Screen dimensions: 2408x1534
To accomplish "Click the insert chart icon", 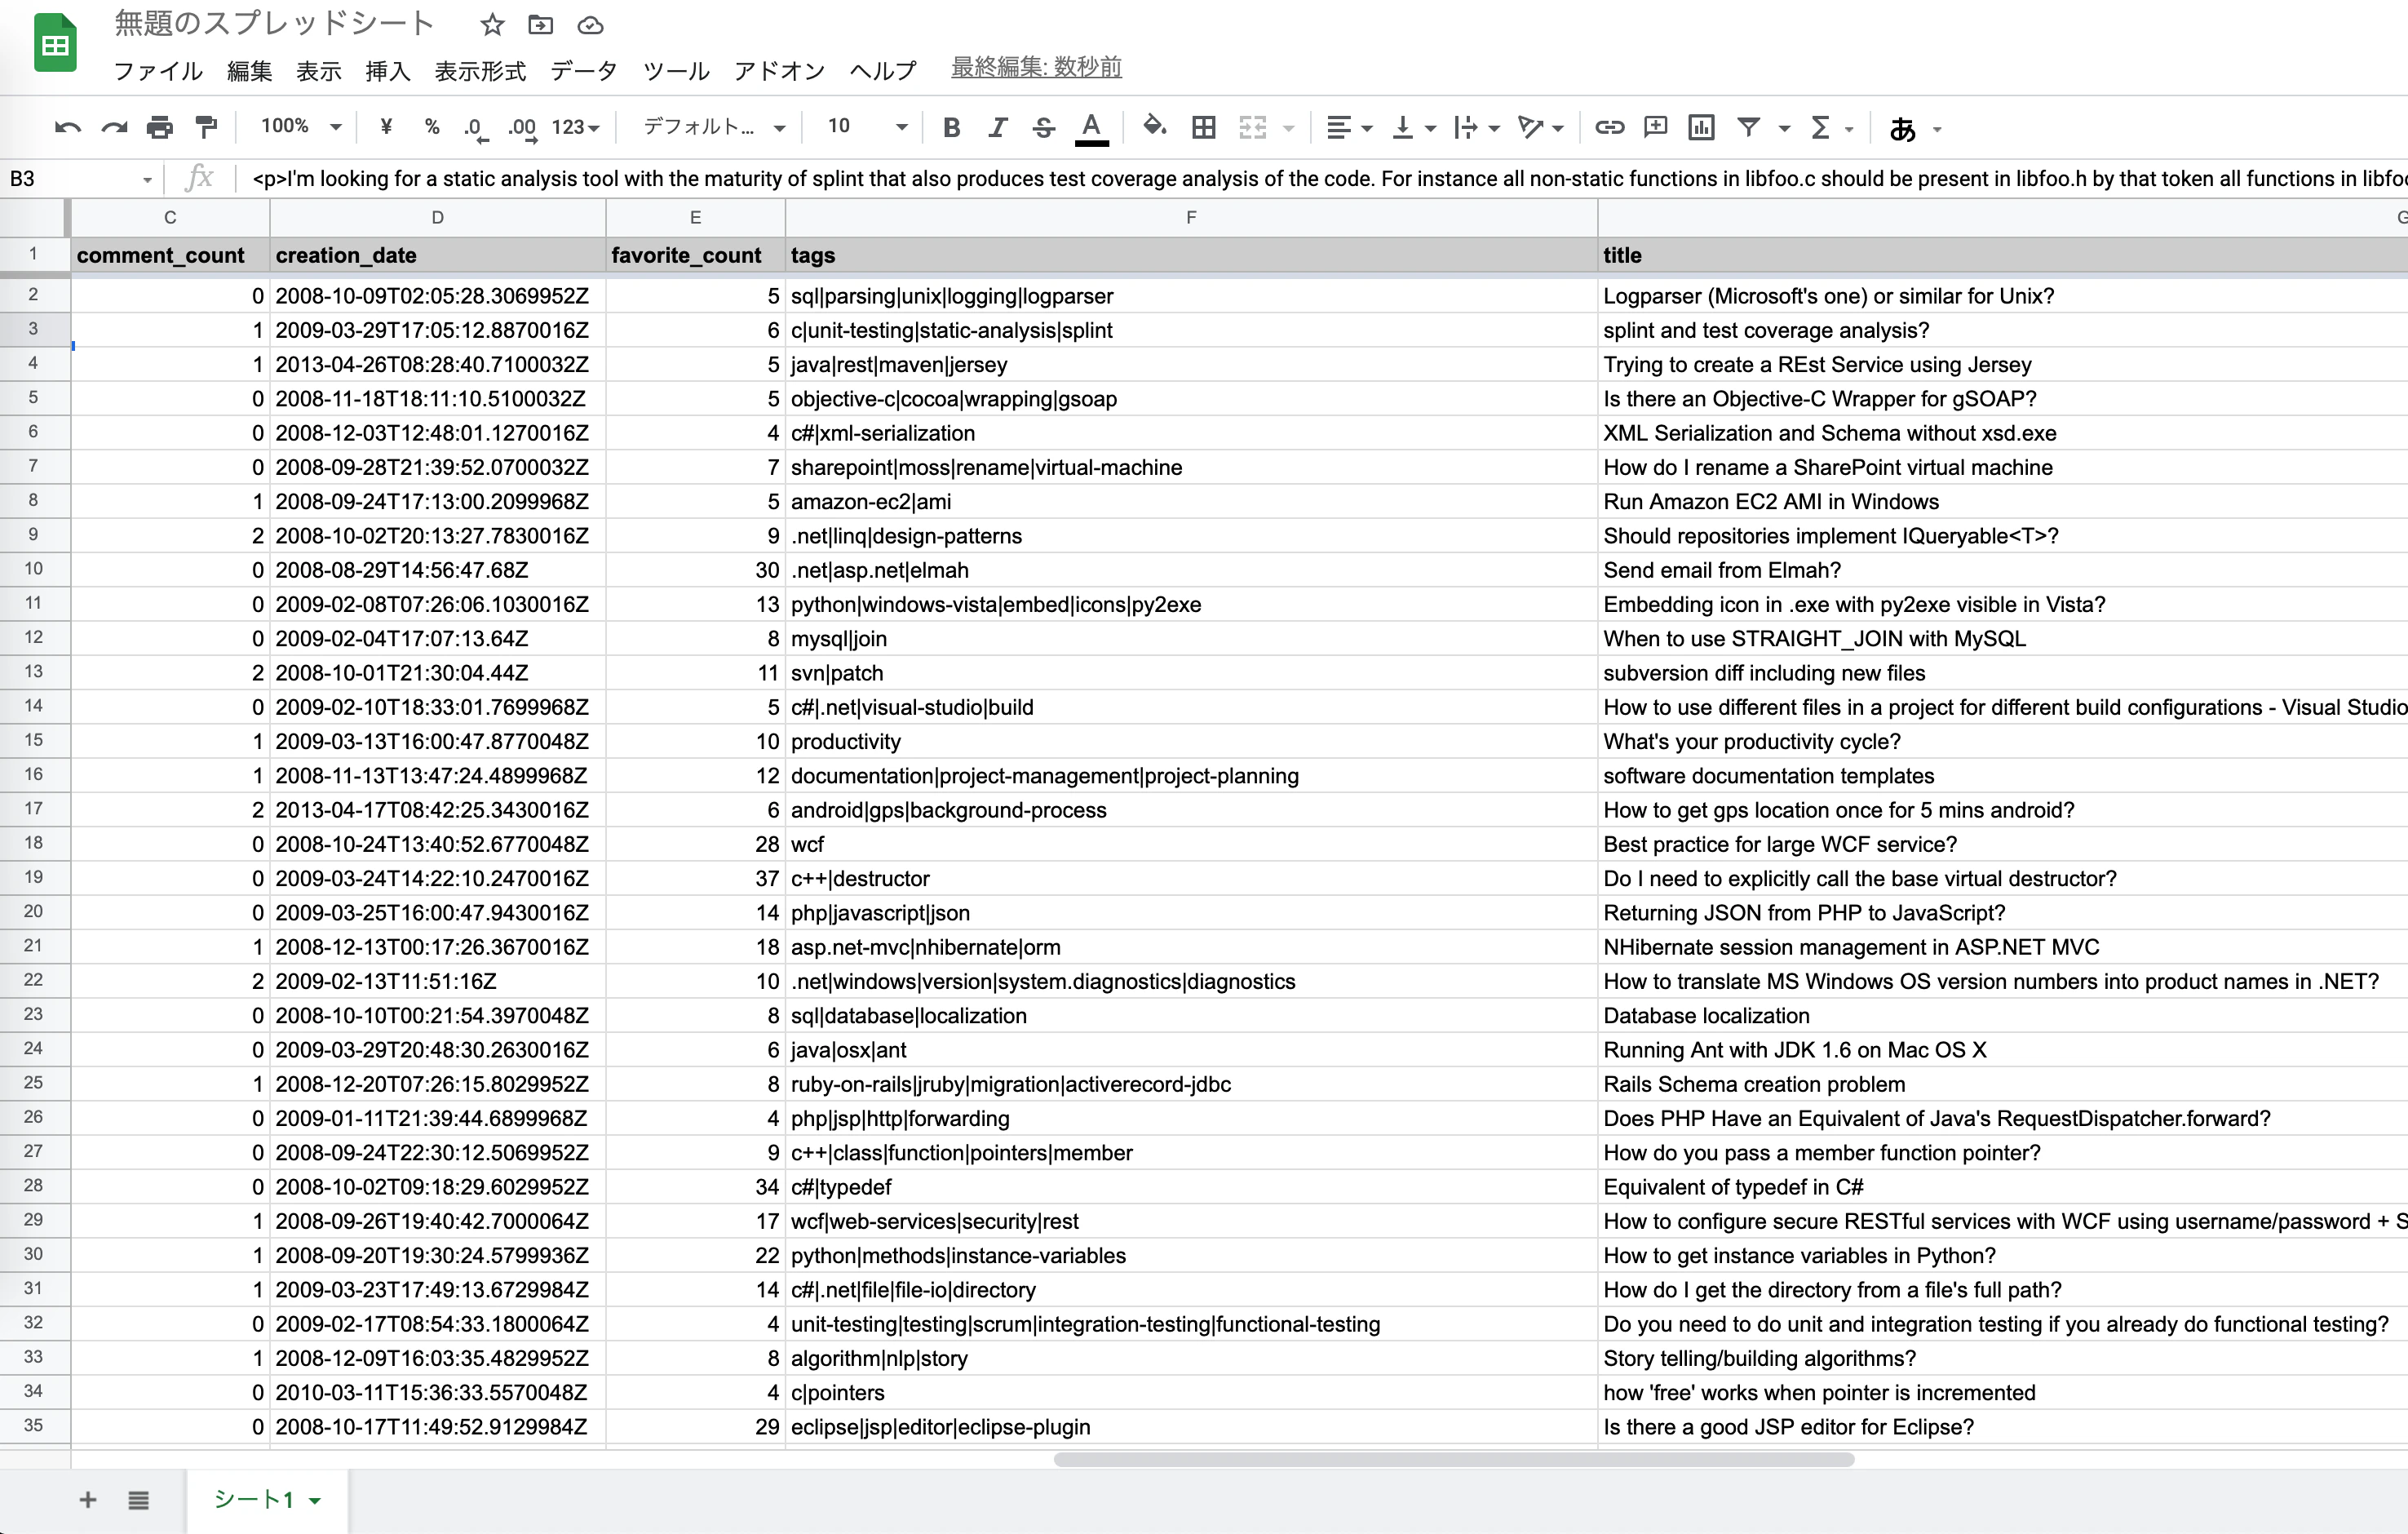I will [x=1701, y=127].
